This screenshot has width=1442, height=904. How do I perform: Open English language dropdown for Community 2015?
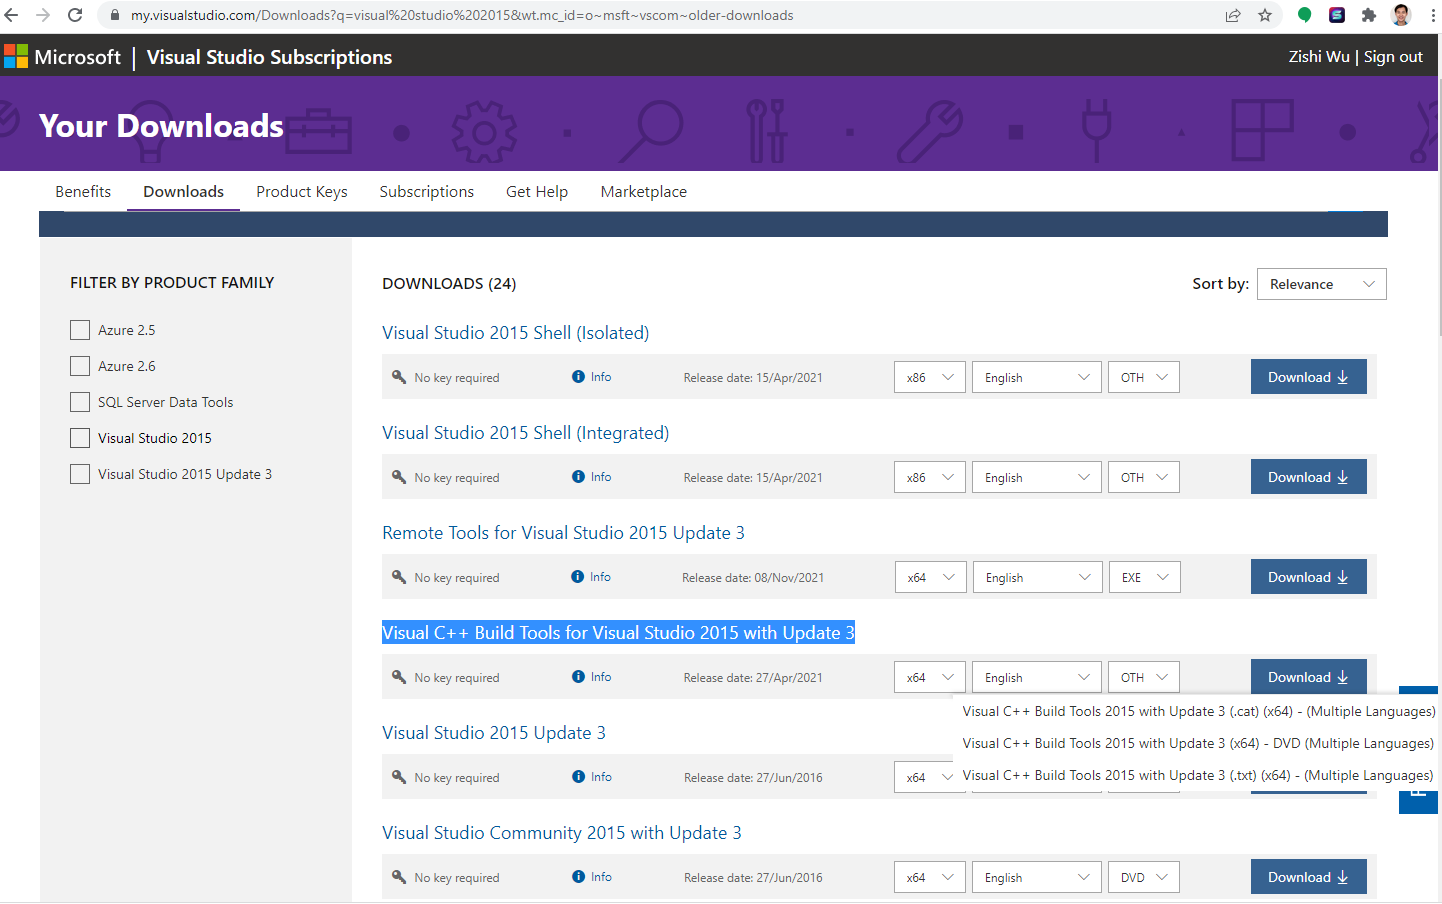point(1037,877)
